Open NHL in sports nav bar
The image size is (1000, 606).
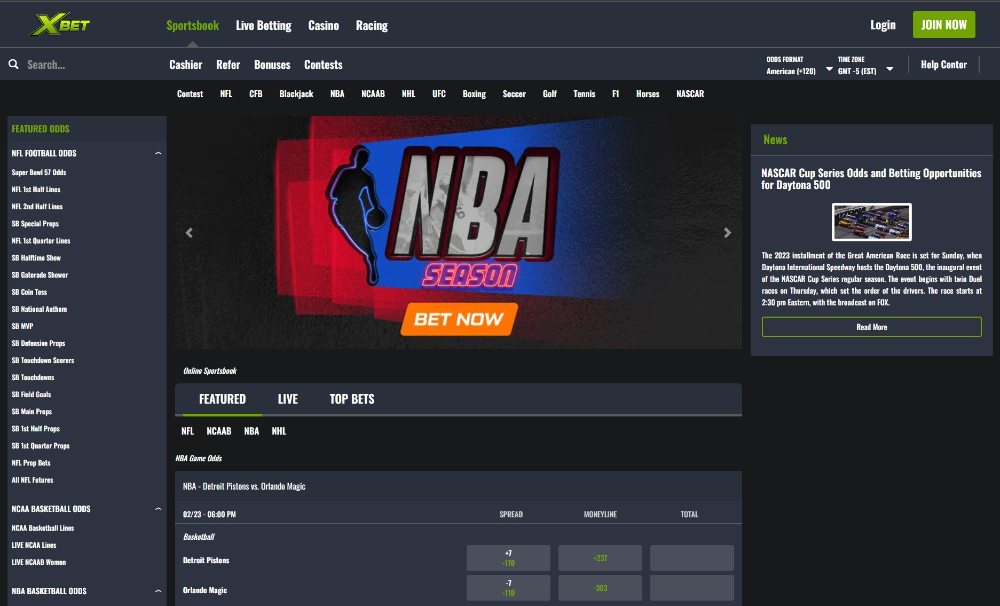tap(408, 94)
